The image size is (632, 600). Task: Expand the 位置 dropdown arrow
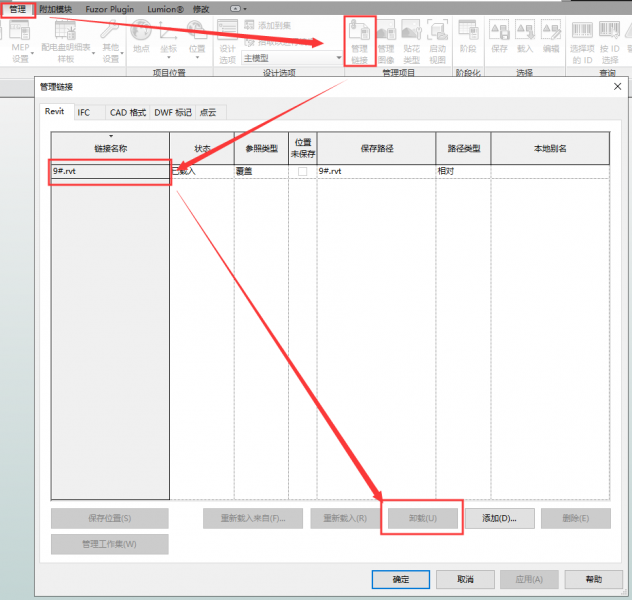[x=197, y=58]
